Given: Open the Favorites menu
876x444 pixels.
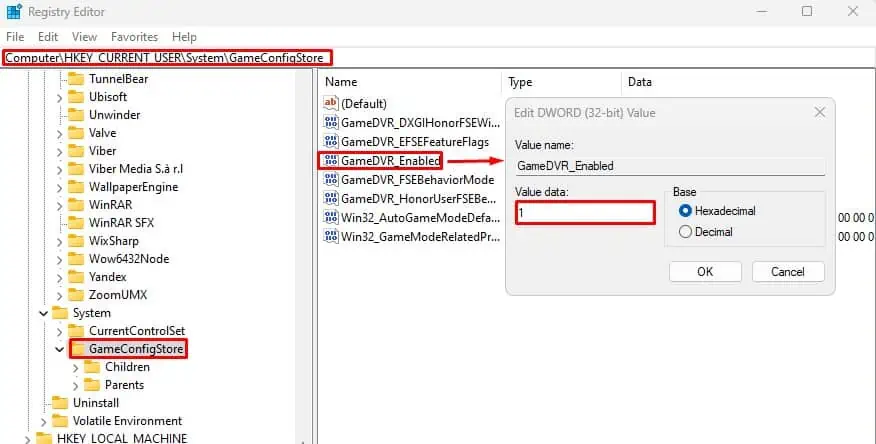Looking at the screenshot, I should pyautogui.click(x=134, y=37).
